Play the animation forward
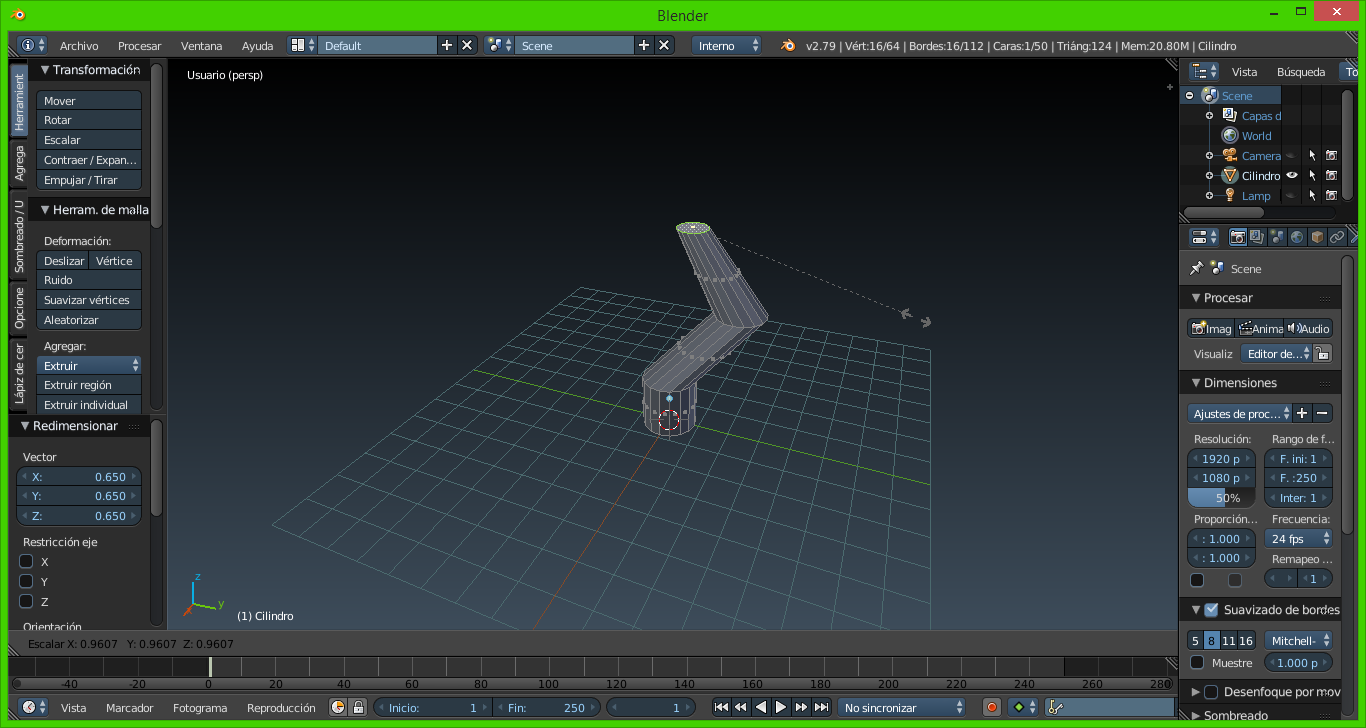Image resolution: width=1366 pixels, height=728 pixels. click(x=781, y=707)
